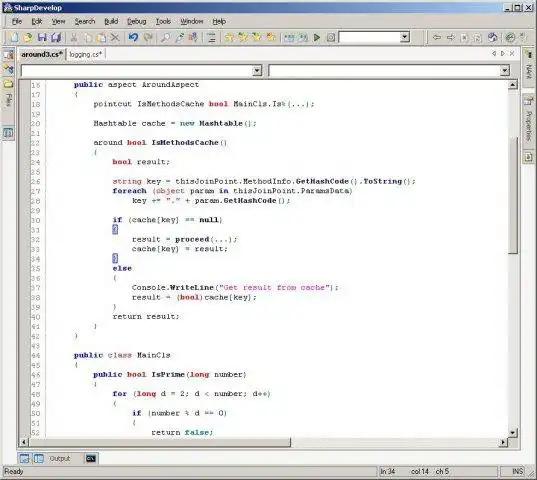Open the member selector dropdown above the editor
This screenshot has height=480, width=537.
(x=504, y=71)
